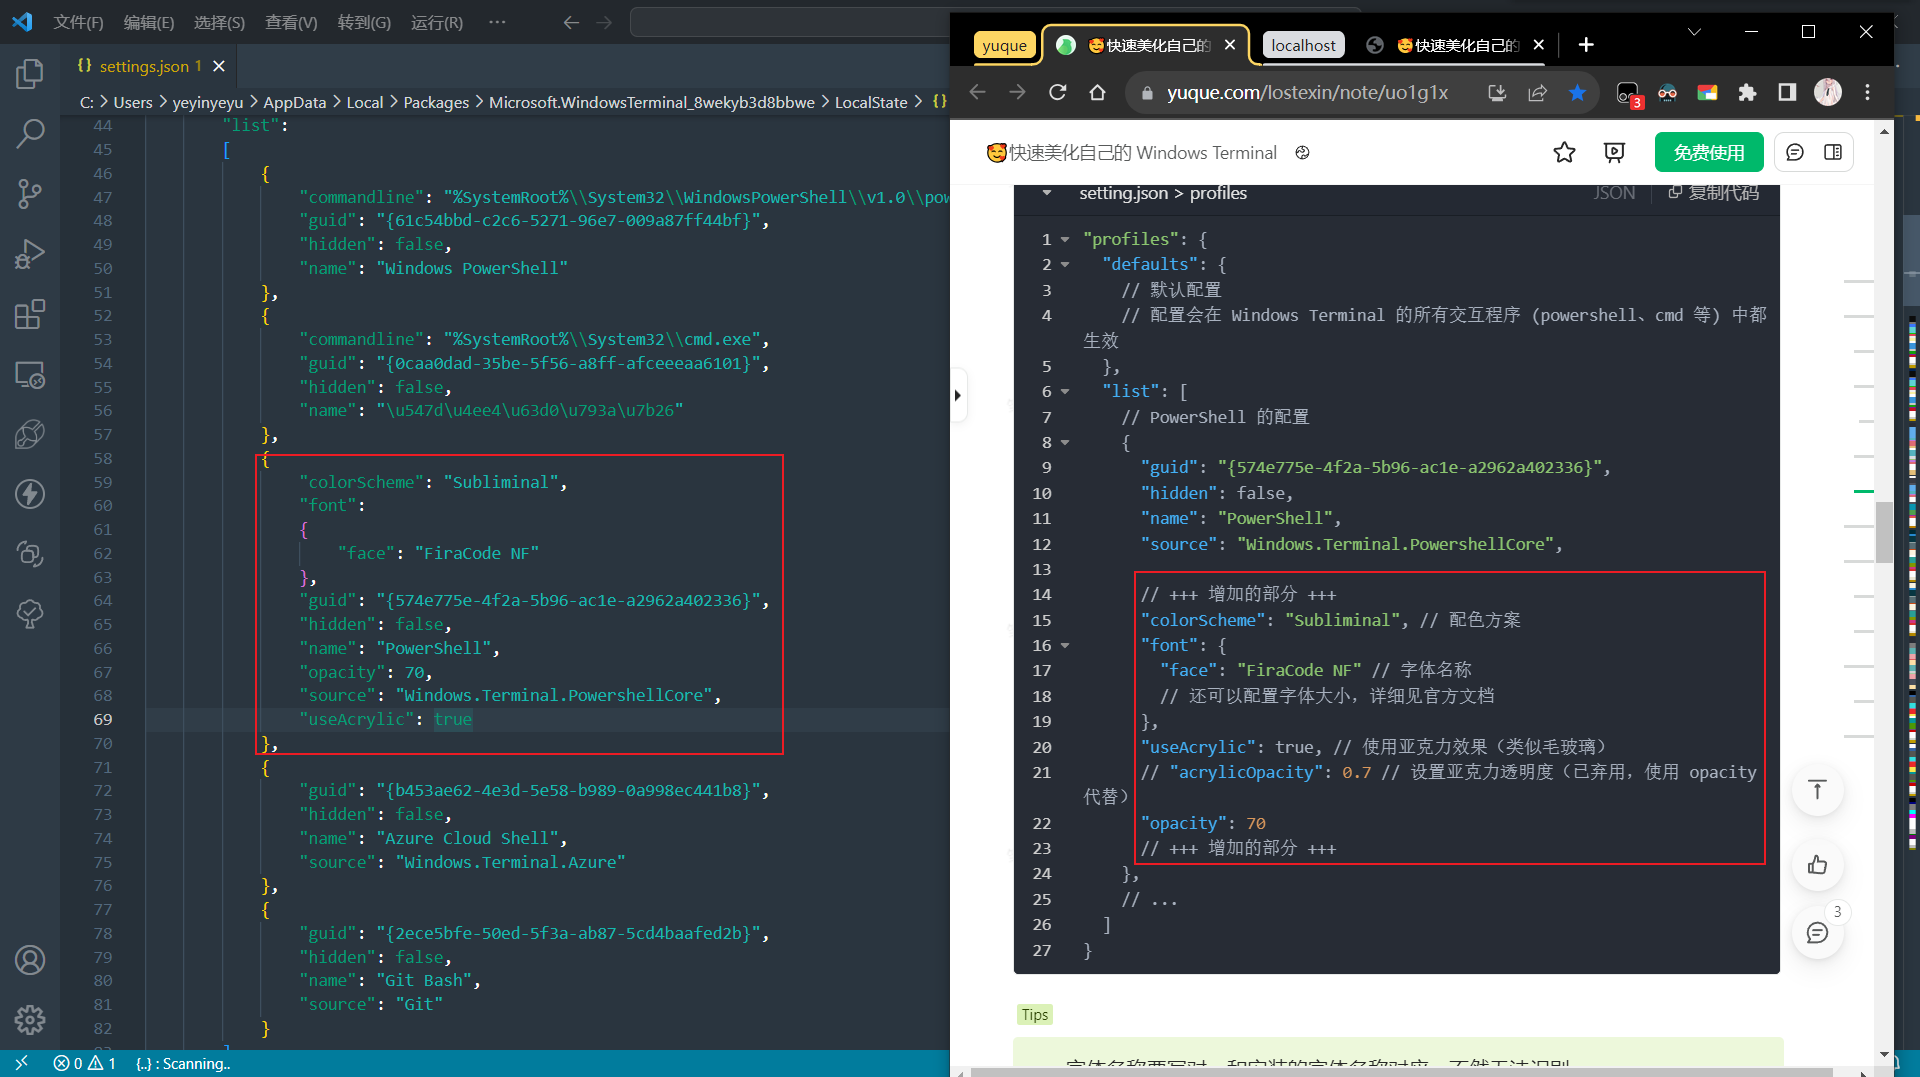Open the 编辑(E) menu
1920x1077 pixels.
(149, 22)
